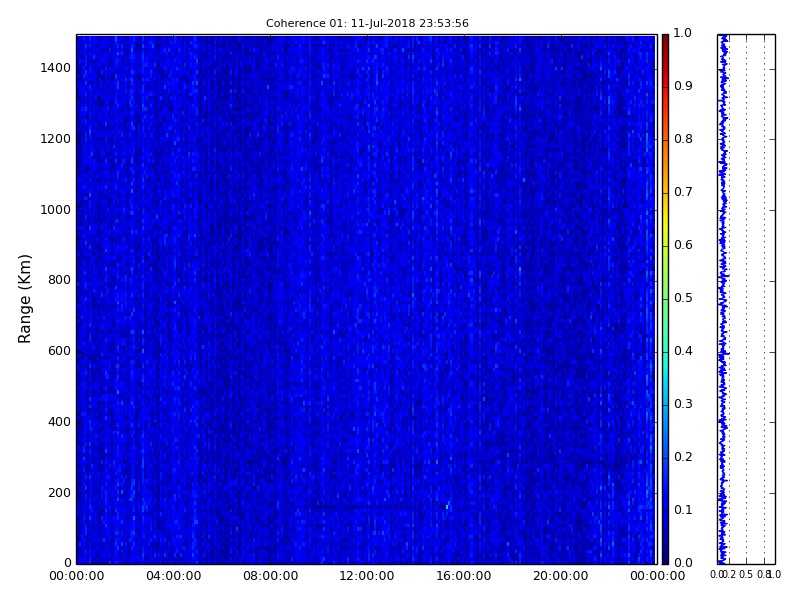Viewport: 800px width, 600px height.
Task: Click the 600 range tick label
Action: [59, 351]
